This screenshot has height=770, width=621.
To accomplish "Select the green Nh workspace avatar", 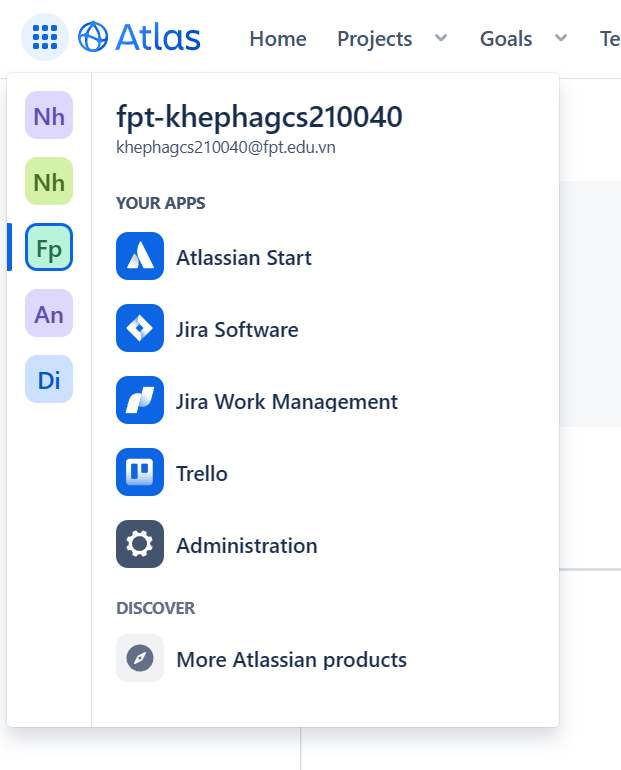I will (x=49, y=181).
